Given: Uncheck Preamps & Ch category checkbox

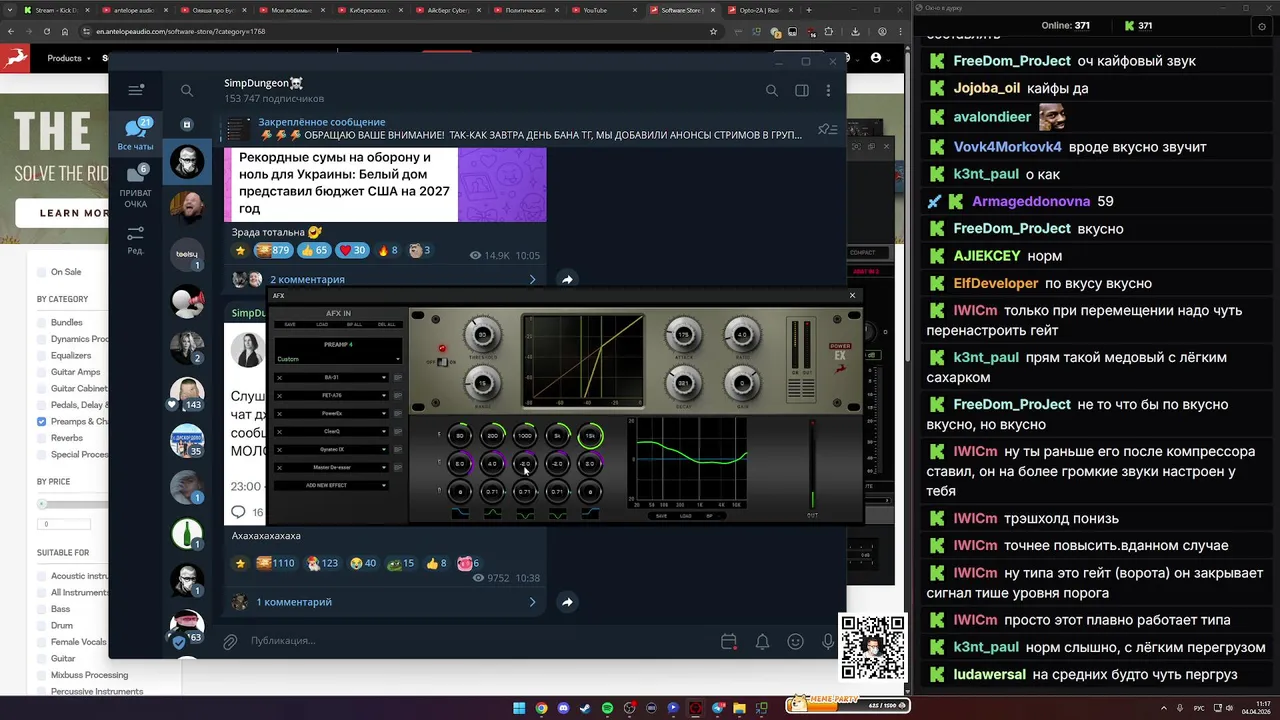Looking at the screenshot, I should pyautogui.click(x=42, y=421).
